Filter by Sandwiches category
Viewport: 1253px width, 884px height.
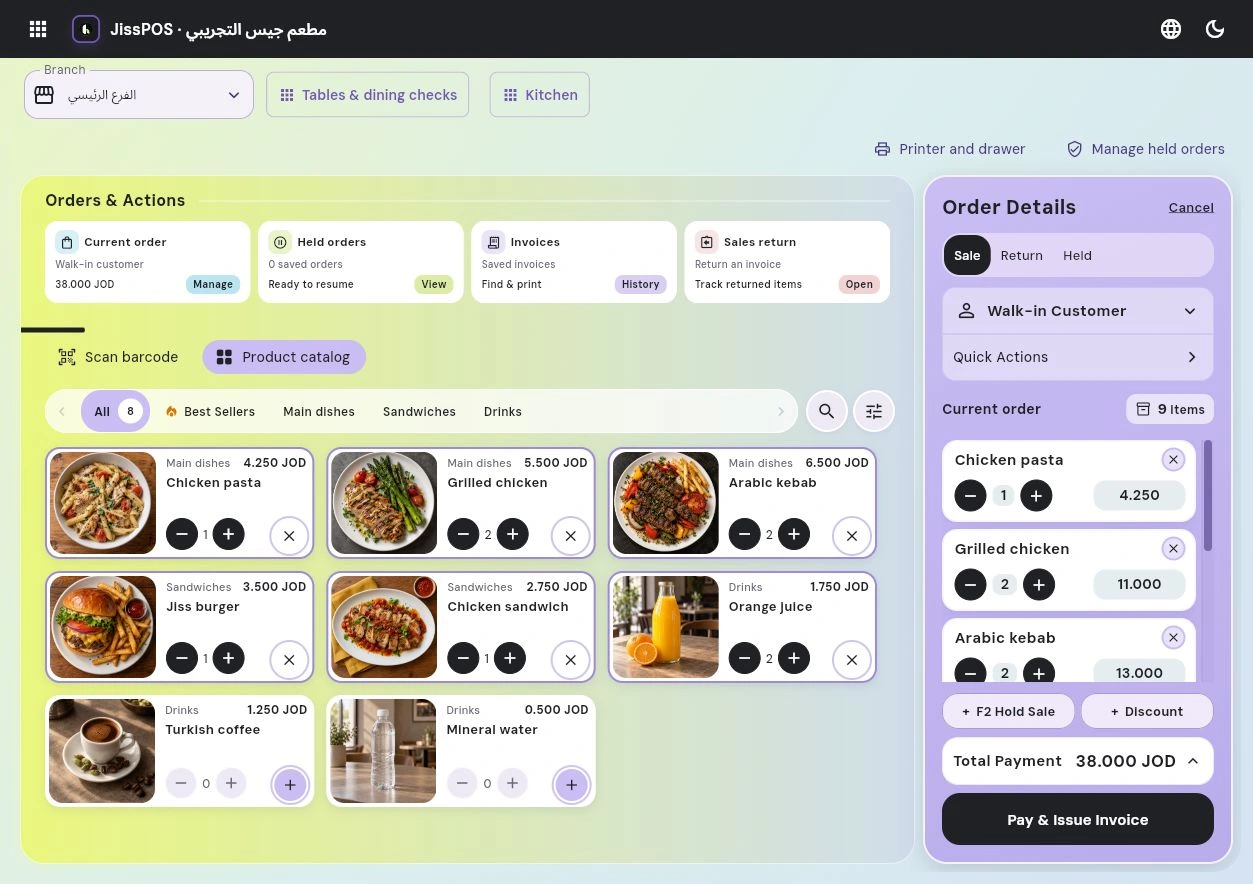(x=419, y=411)
